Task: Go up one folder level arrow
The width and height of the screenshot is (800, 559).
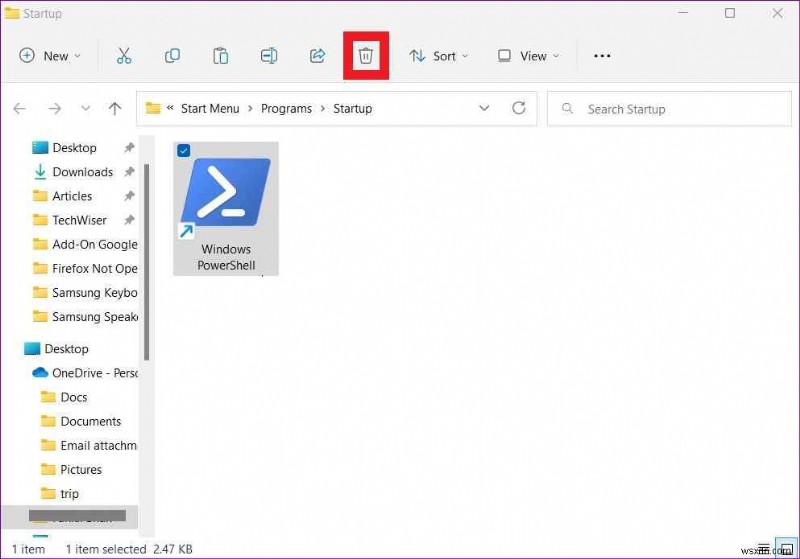Action: pyautogui.click(x=115, y=108)
